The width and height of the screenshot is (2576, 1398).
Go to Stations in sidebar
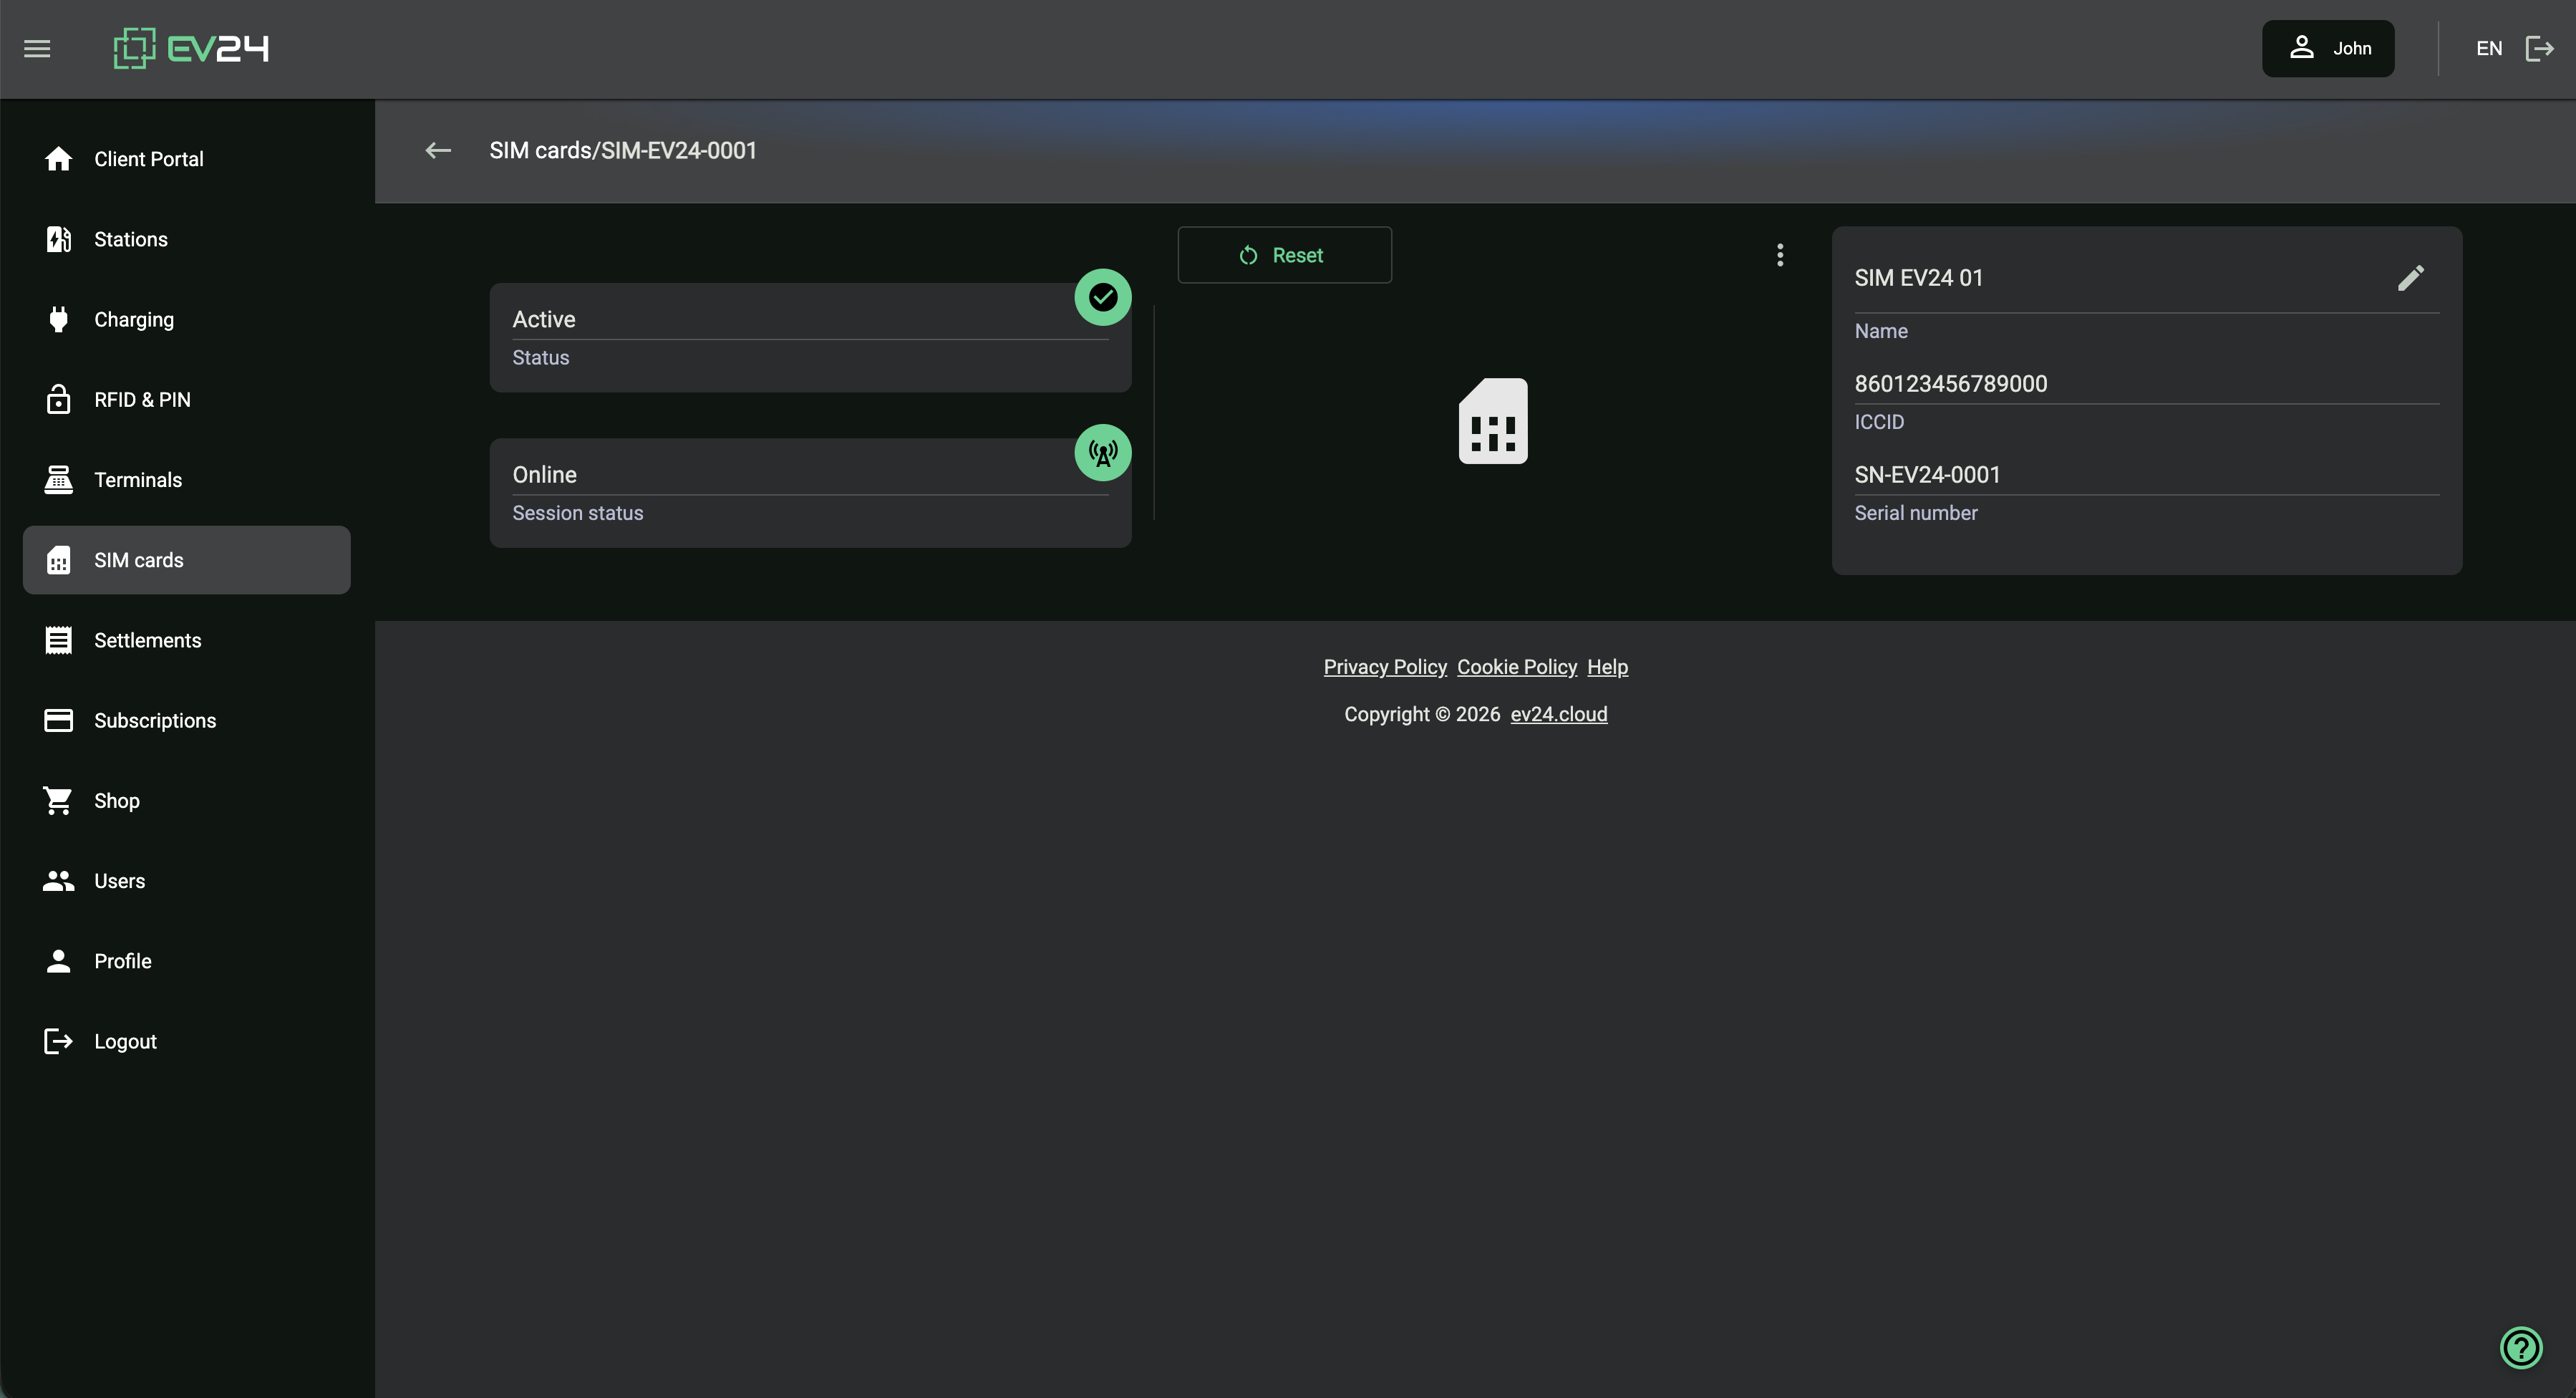(x=131, y=239)
